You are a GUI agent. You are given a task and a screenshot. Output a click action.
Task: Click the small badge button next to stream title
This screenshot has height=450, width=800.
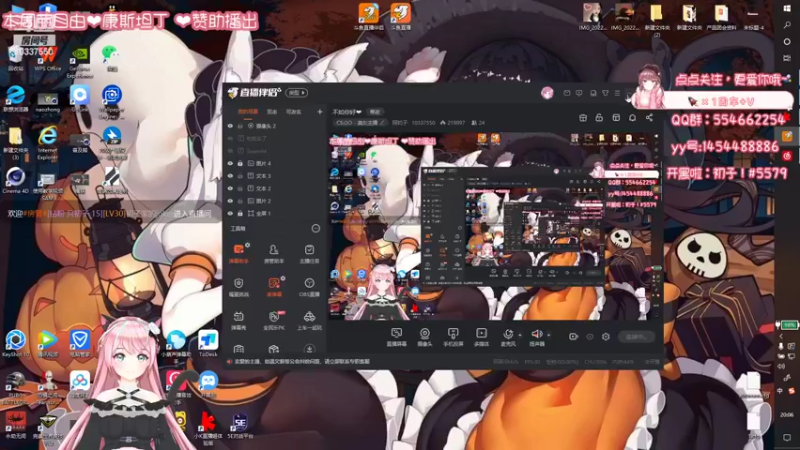(375, 112)
